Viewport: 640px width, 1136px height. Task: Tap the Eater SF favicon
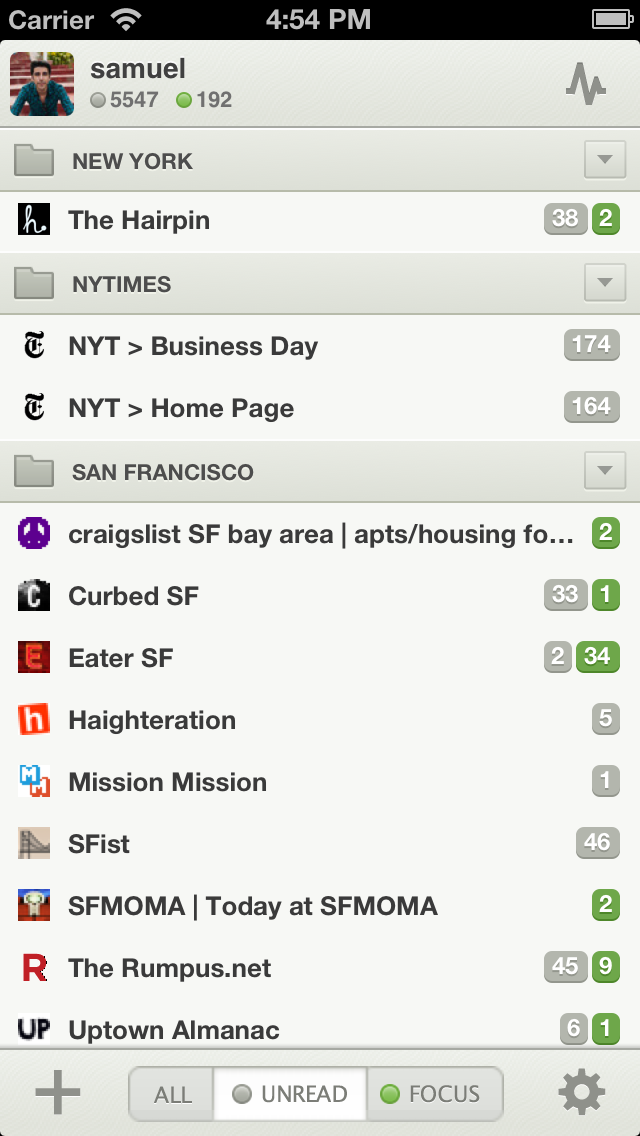34,658
